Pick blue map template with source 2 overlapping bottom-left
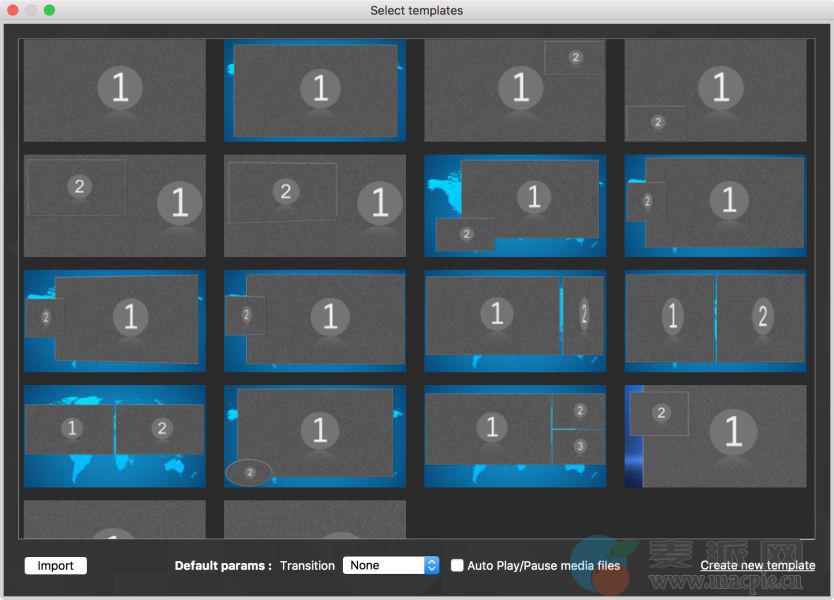Viewport: 834px width, 600px height. tap(515, 205)
